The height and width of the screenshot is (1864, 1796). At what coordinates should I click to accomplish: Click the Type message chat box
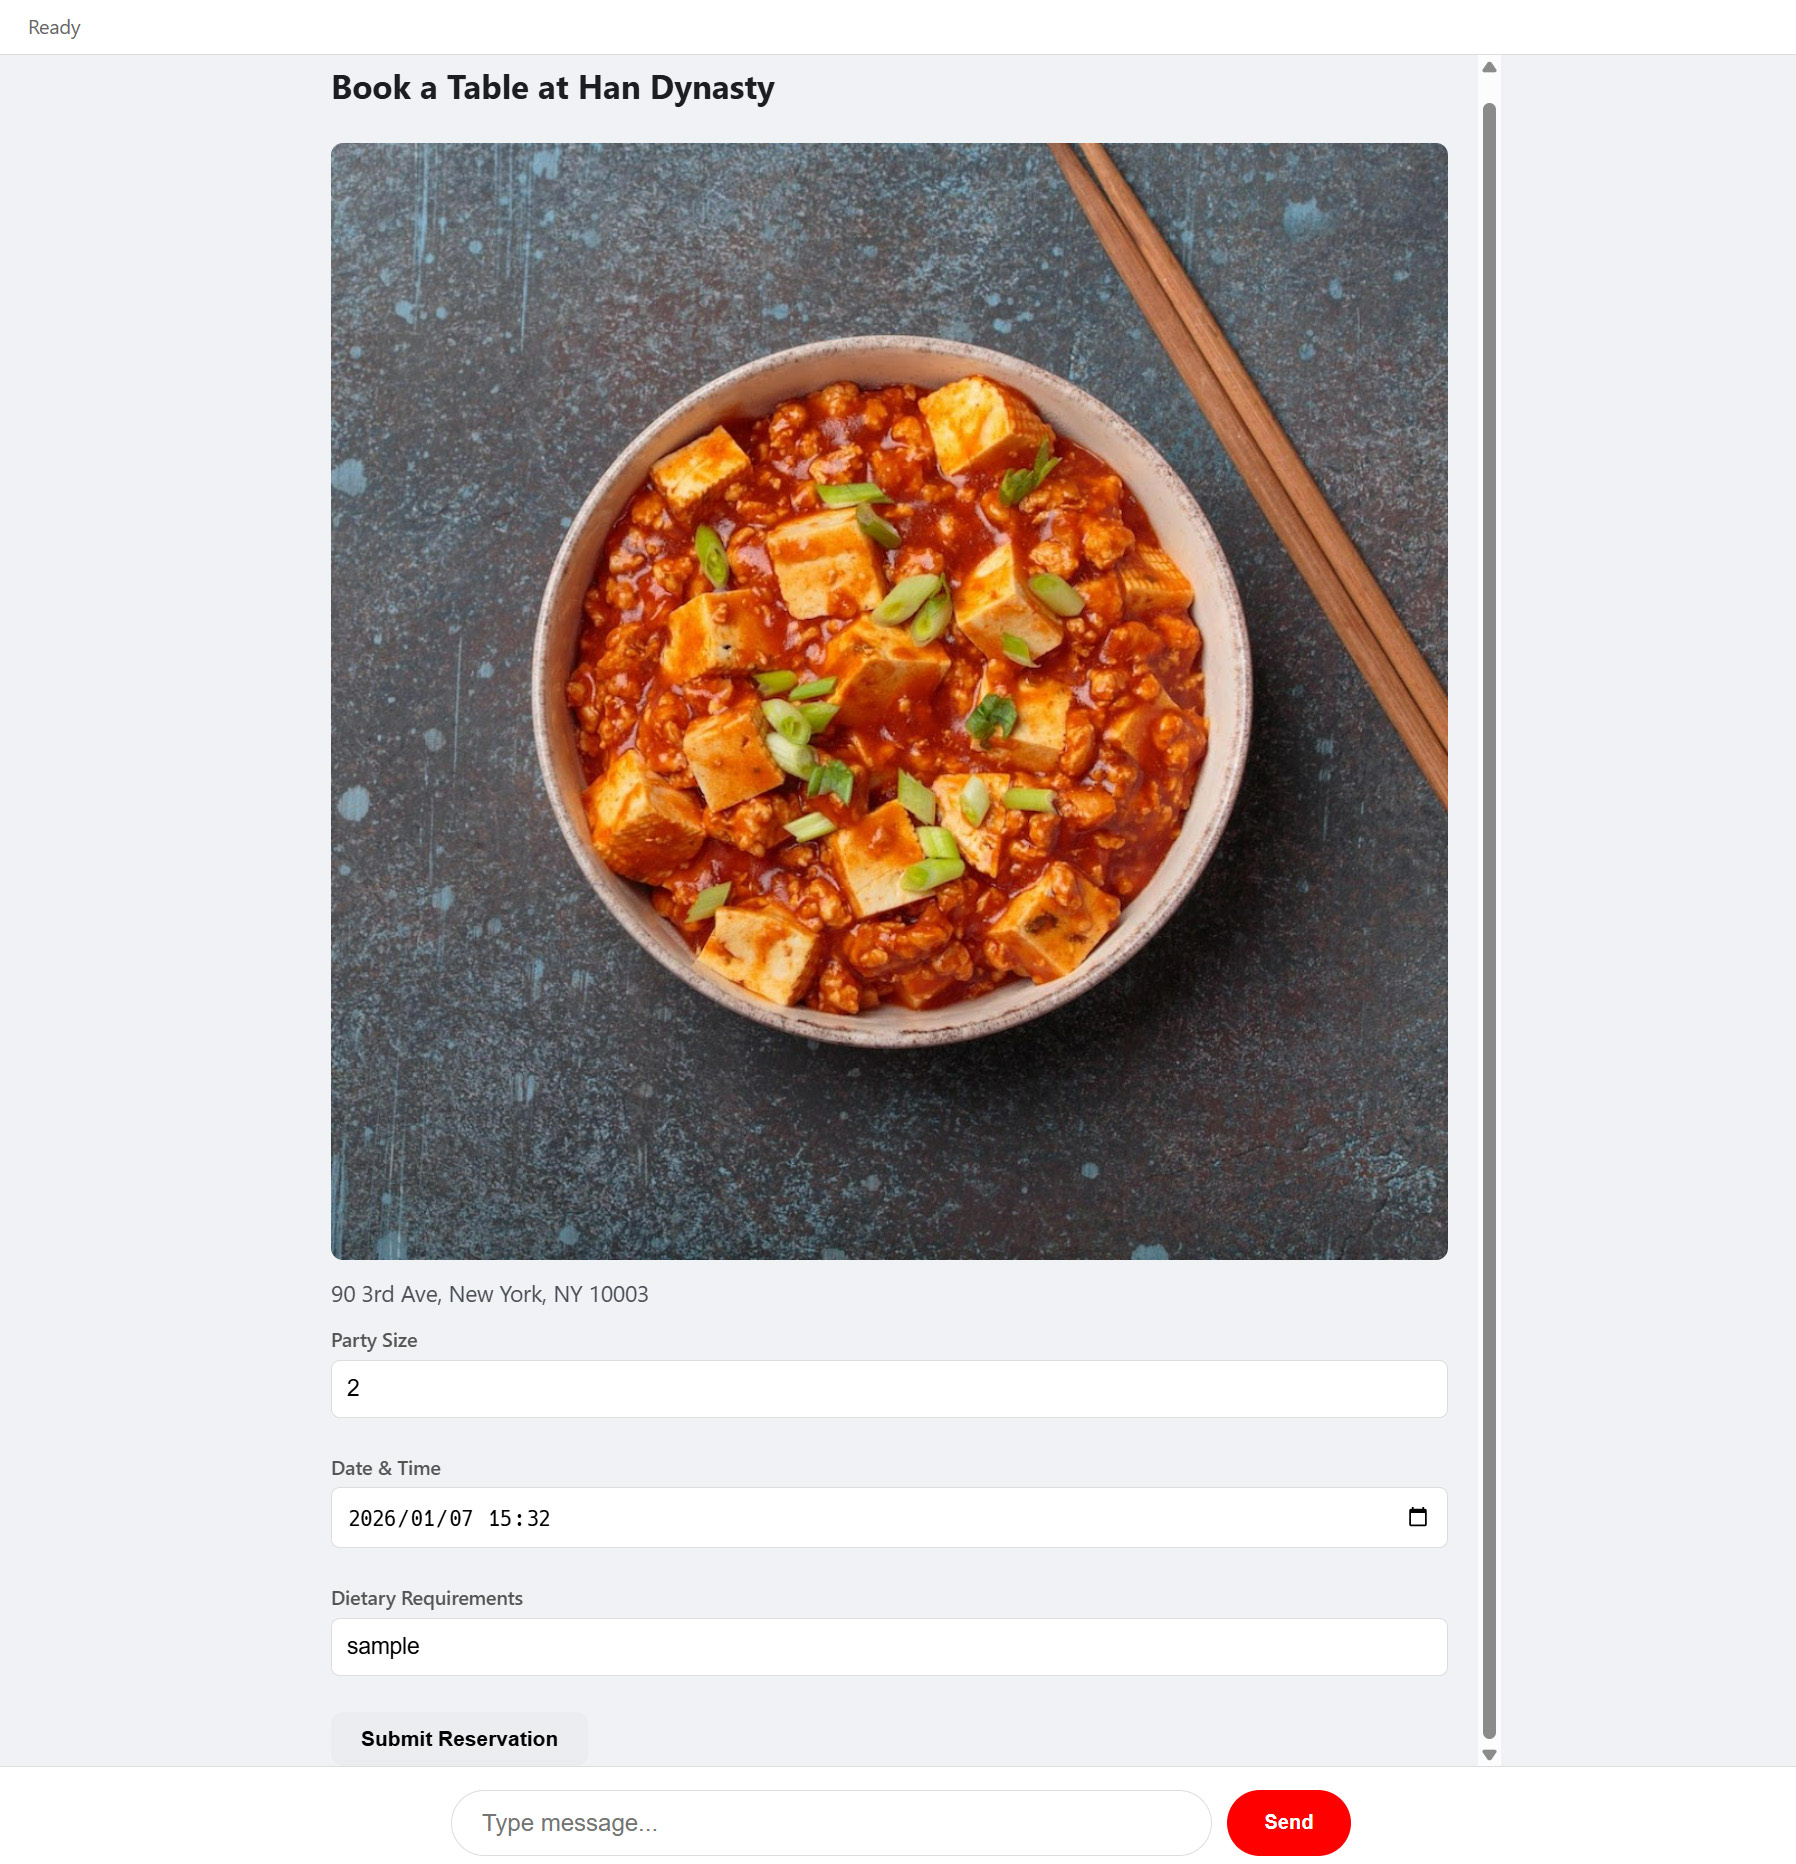[831, 1823]
